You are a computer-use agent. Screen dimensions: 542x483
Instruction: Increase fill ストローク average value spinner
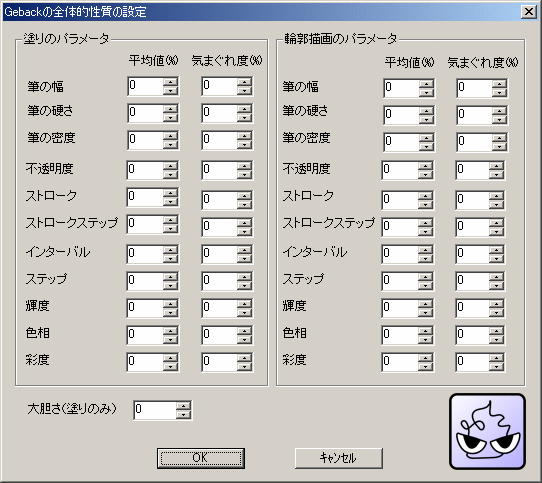coord(170,193)
